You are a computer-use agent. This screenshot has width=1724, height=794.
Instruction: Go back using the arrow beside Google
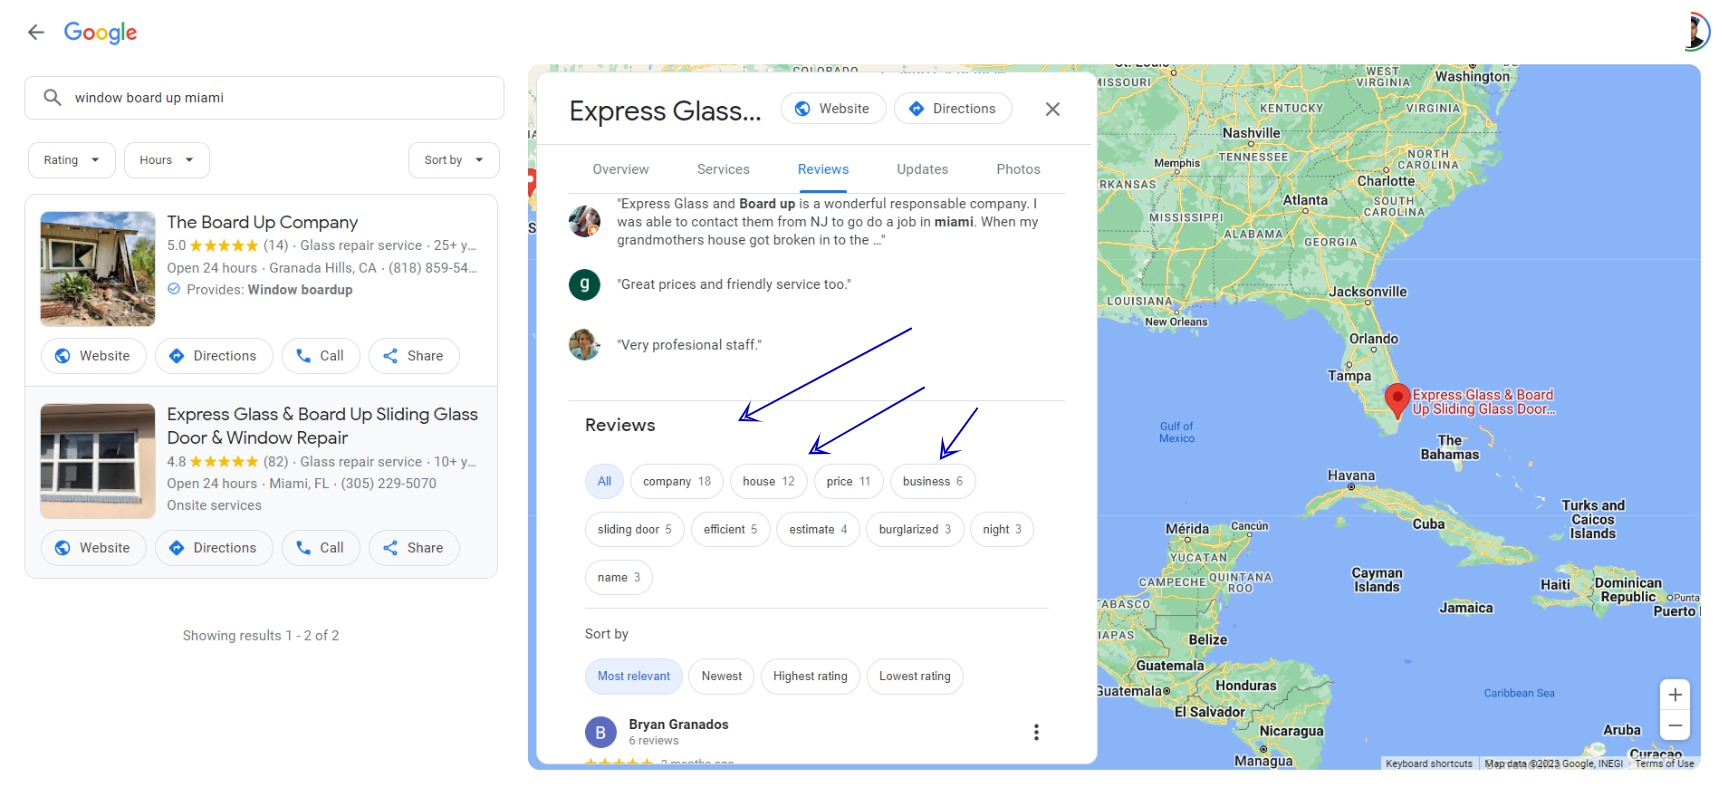36,32
